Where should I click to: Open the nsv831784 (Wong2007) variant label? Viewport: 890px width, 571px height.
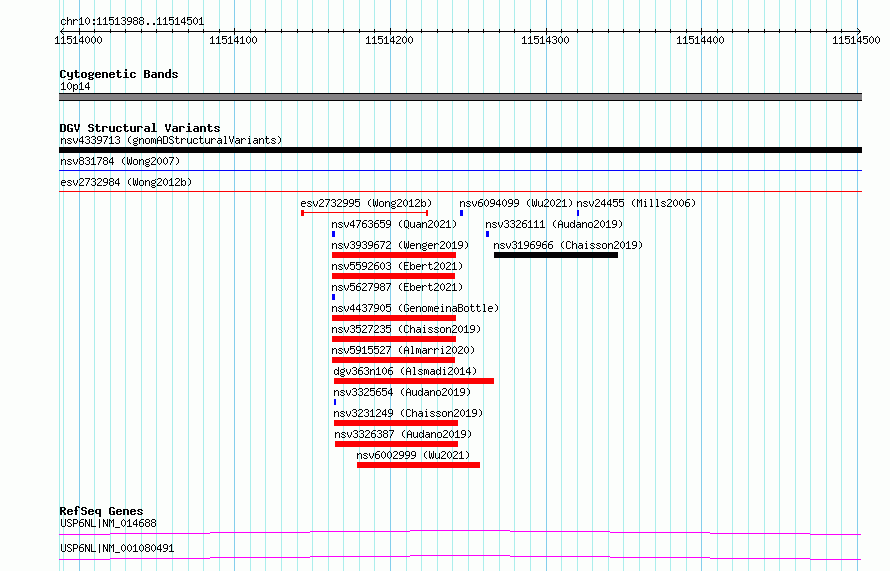click(120, 161)
